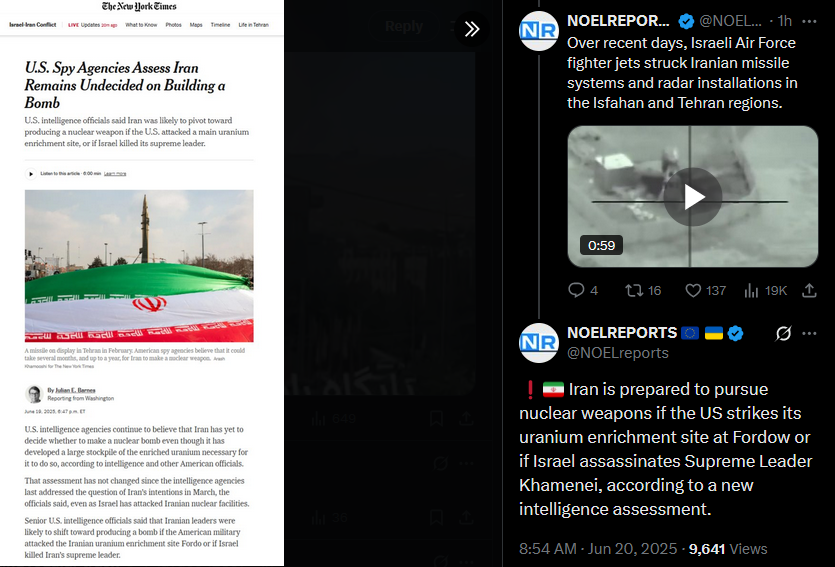Share the Israeli Air Force strike tweet

(x=809, y=290)
